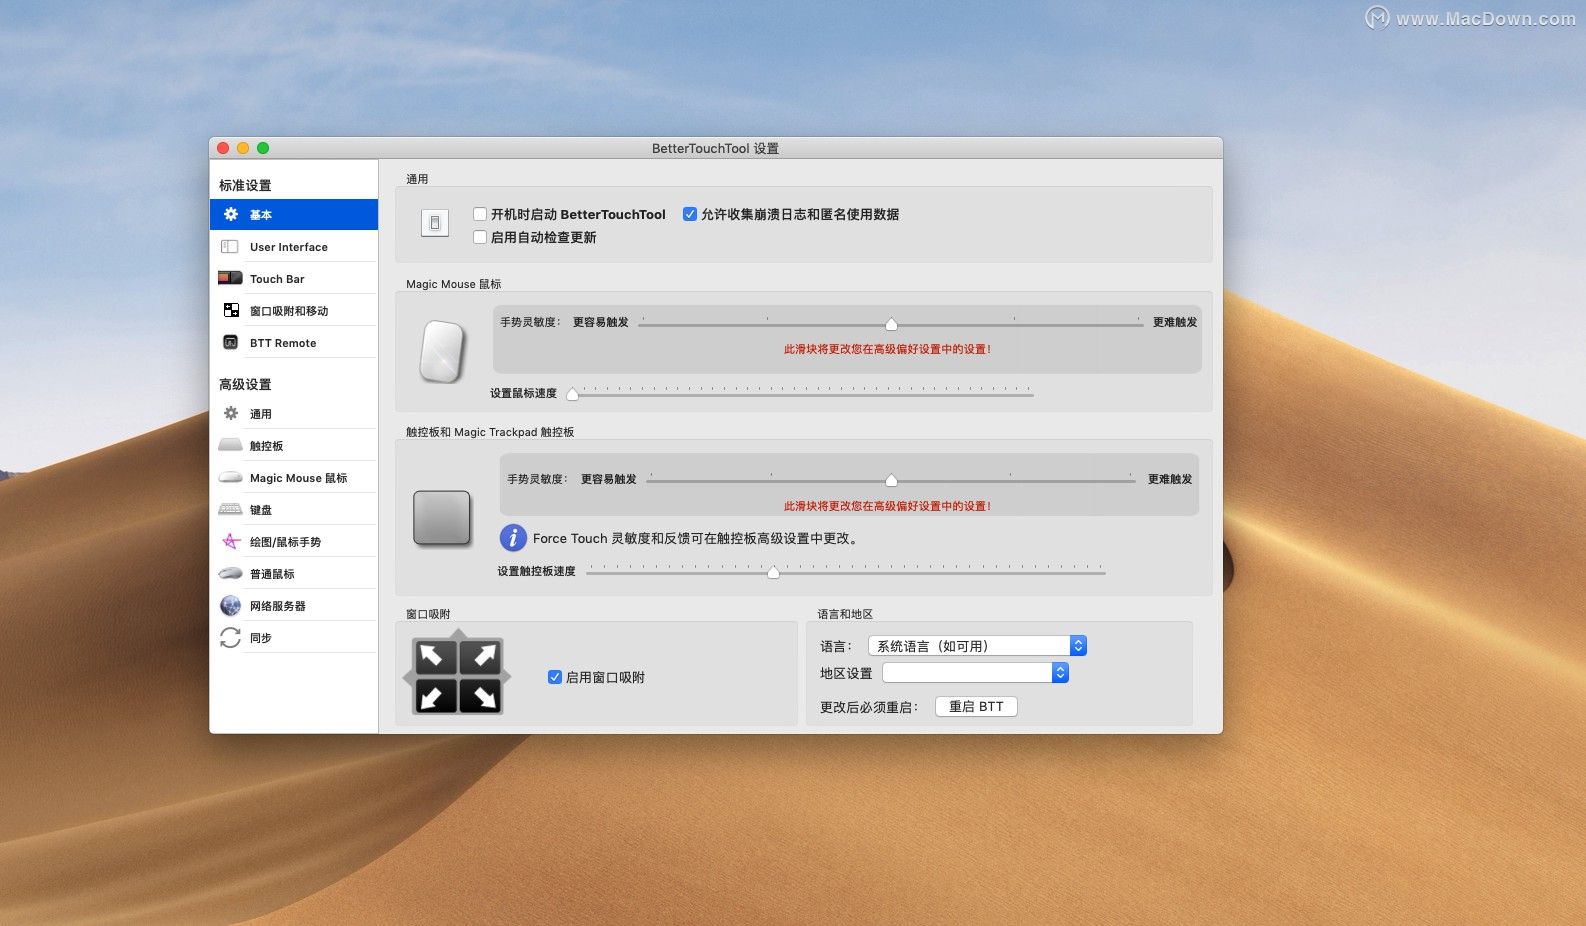Click the 更改后必须重启 label
Image resolution: width=1586 pixels, height=926 pixels.
point(869,707)
